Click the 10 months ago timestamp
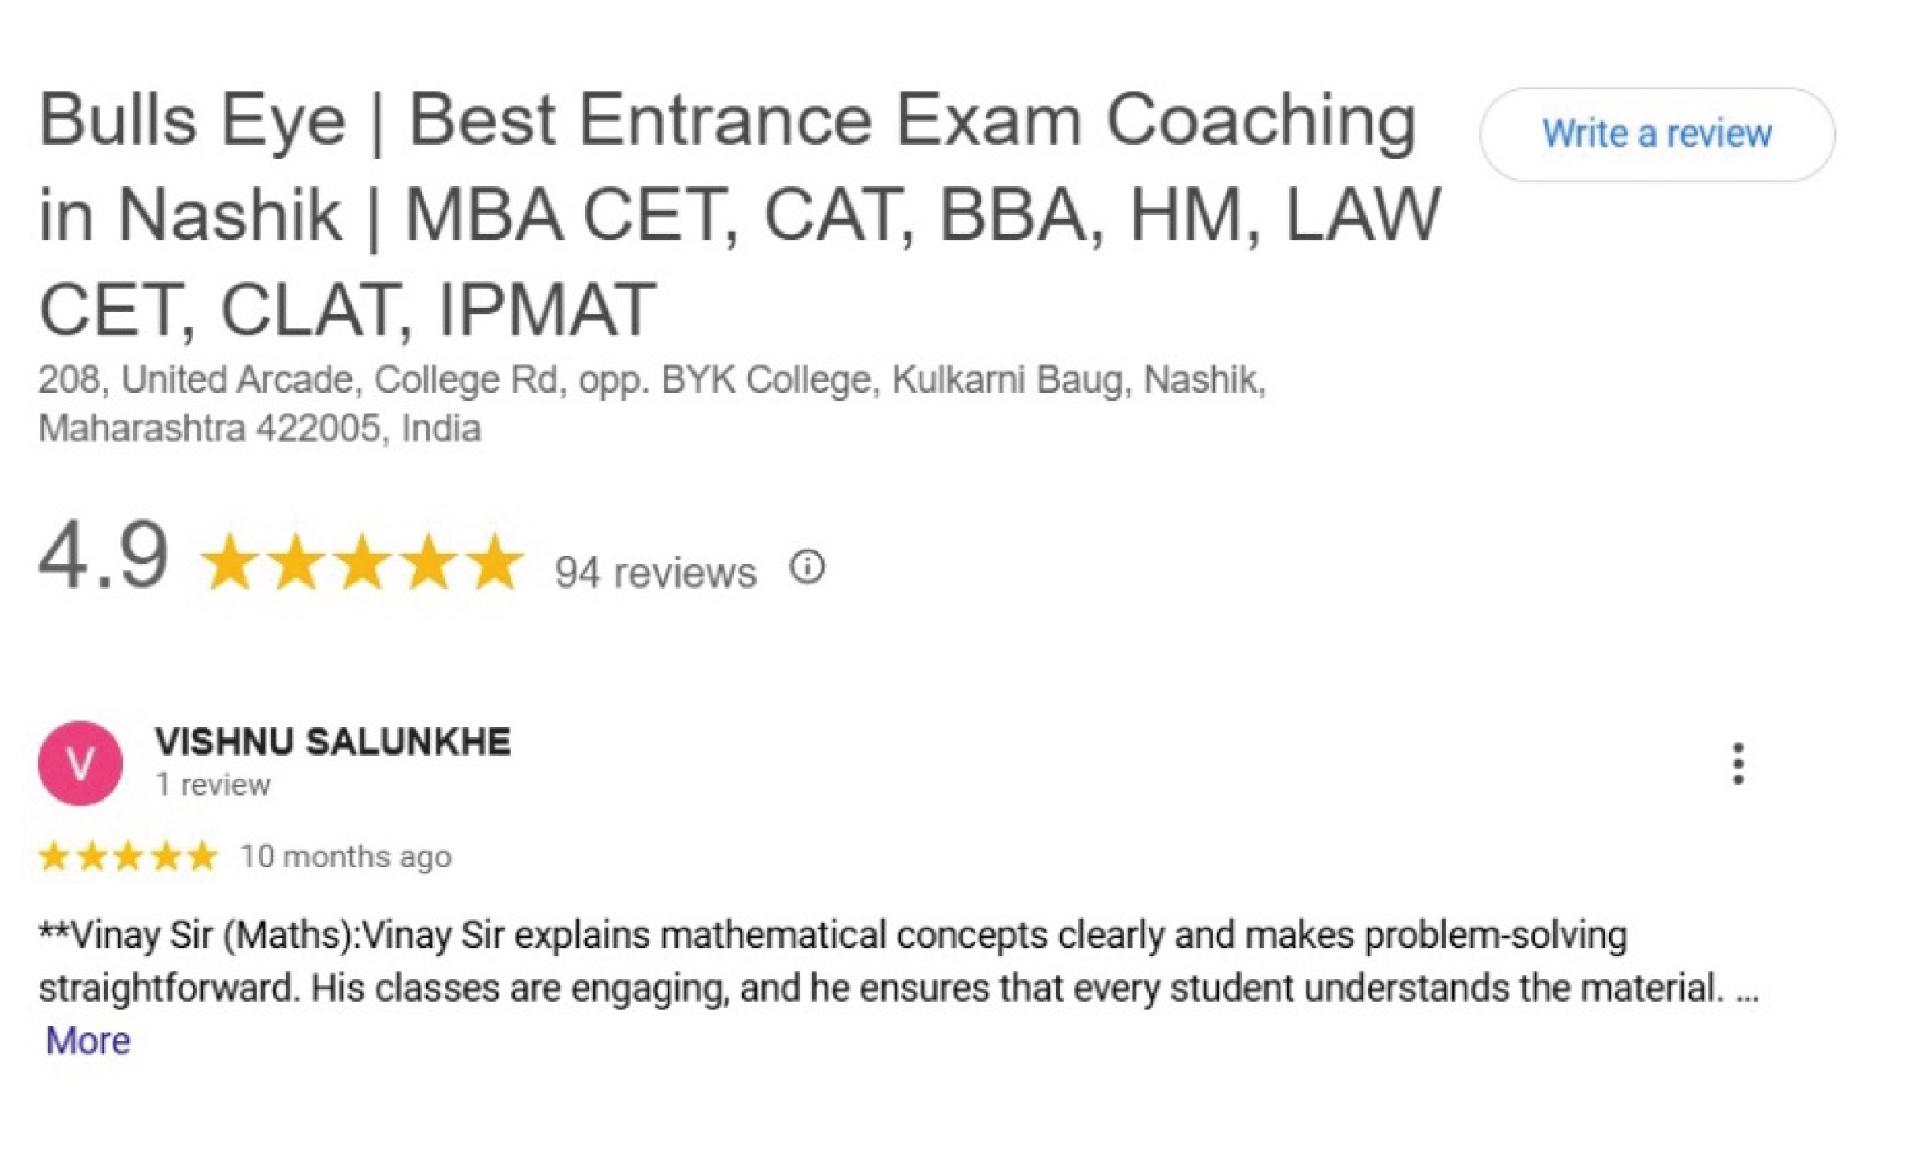This screenshot has width=1920, height=1149. [346, 857]
